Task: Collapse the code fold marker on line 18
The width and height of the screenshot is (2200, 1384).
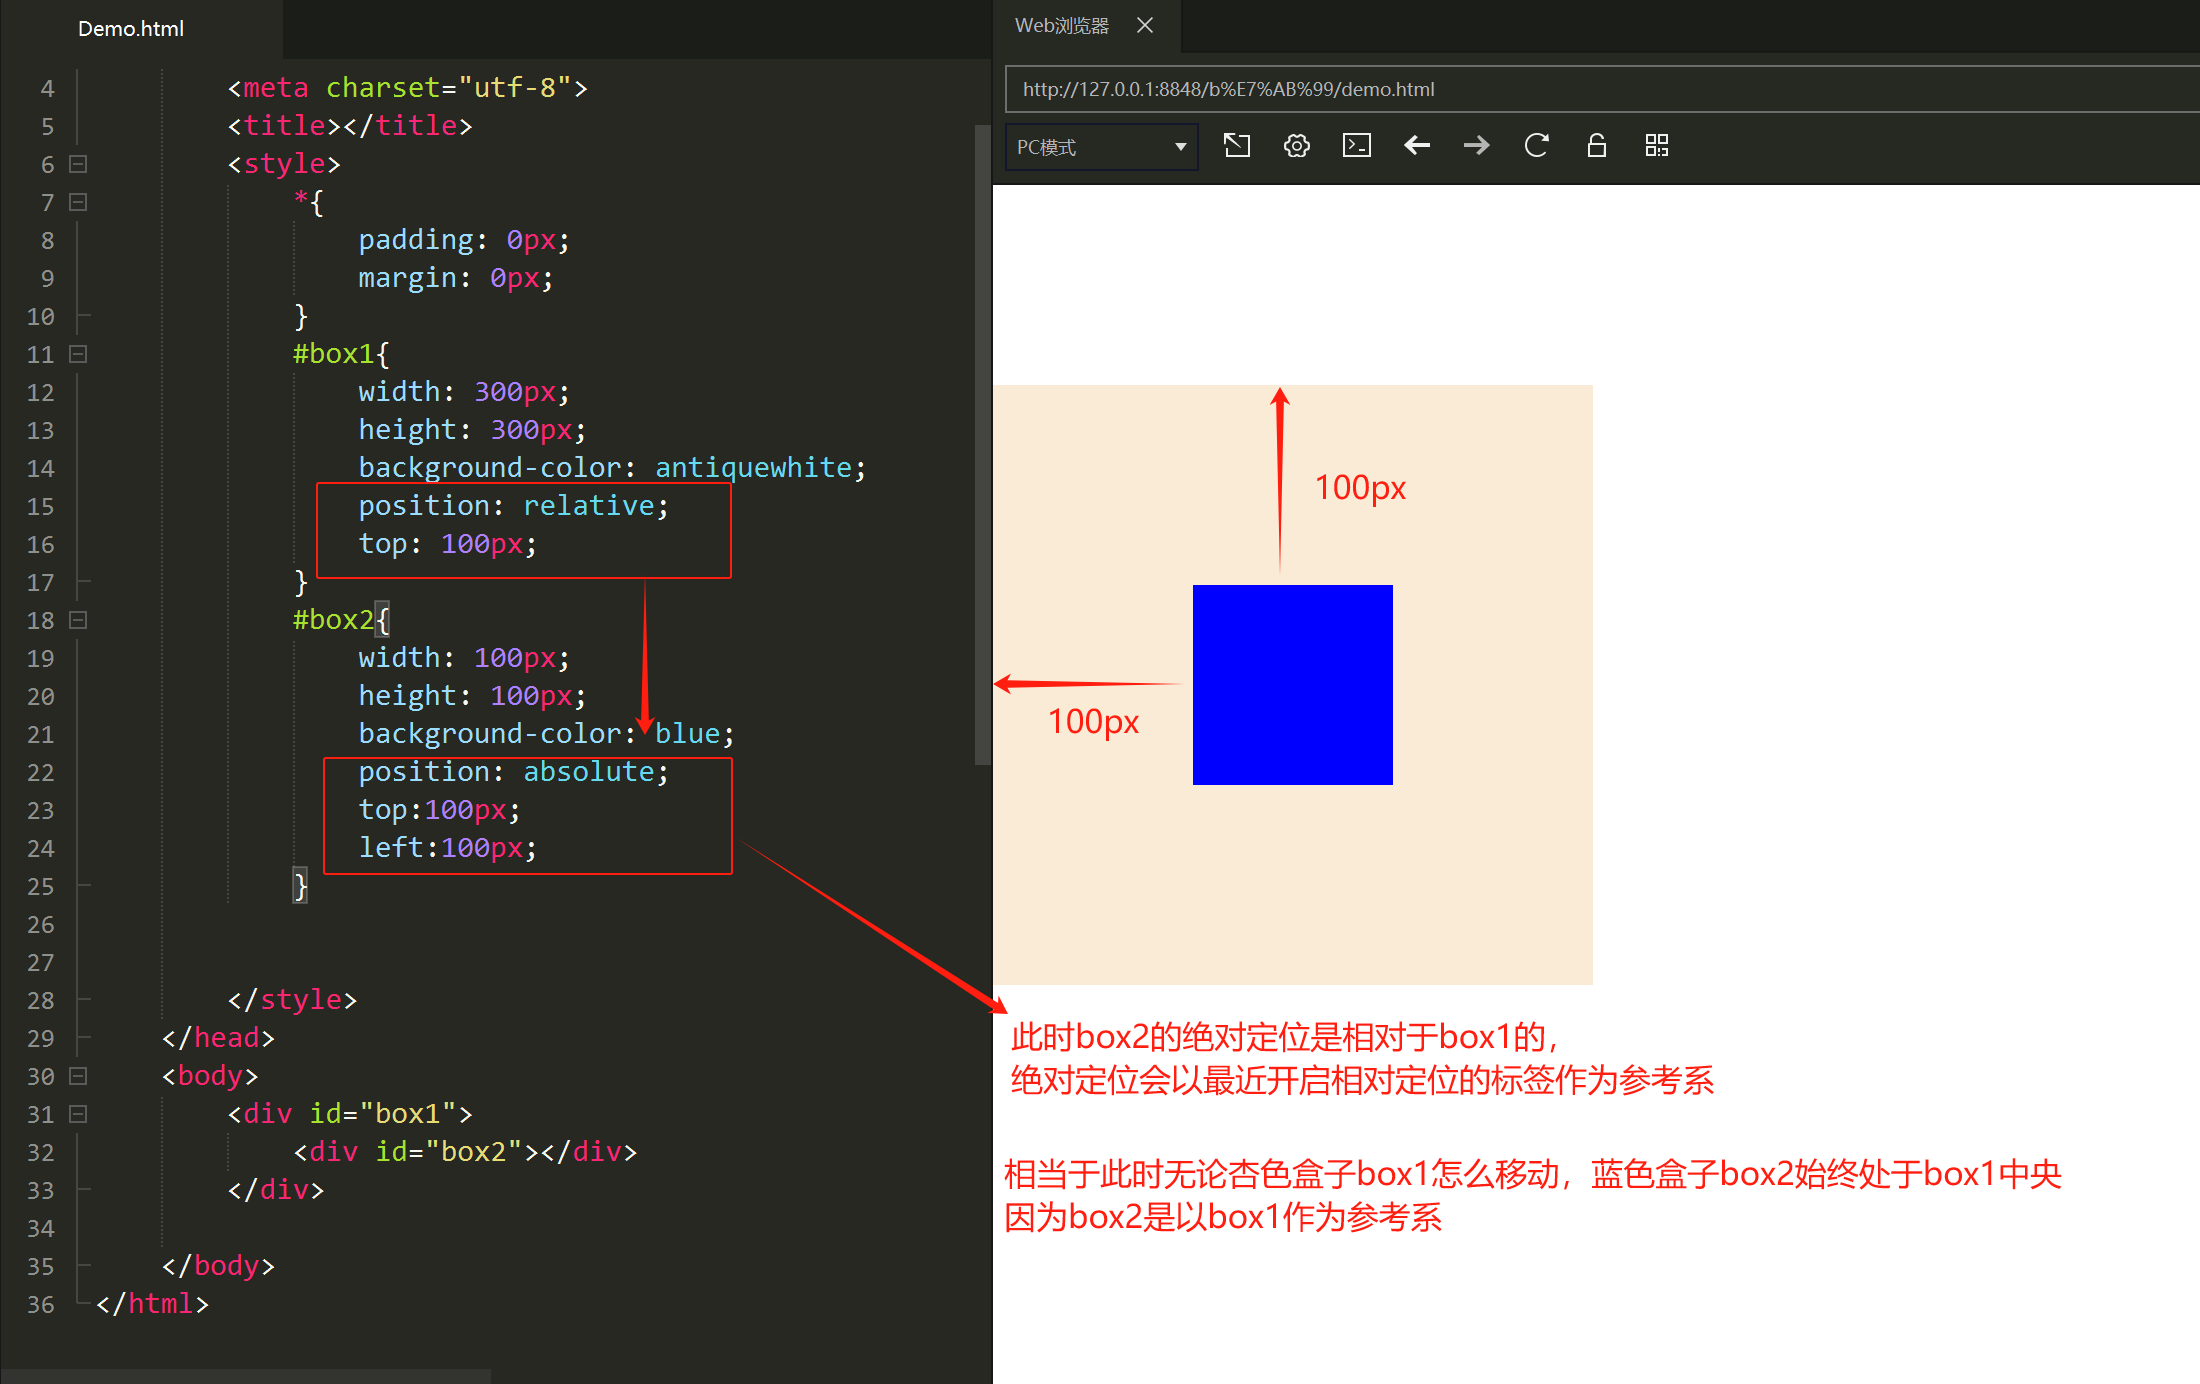Action: coord(78,620)
